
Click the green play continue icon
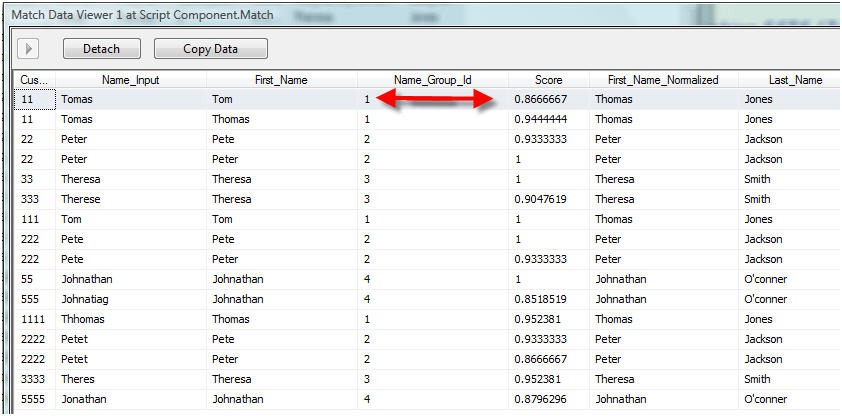28,49
